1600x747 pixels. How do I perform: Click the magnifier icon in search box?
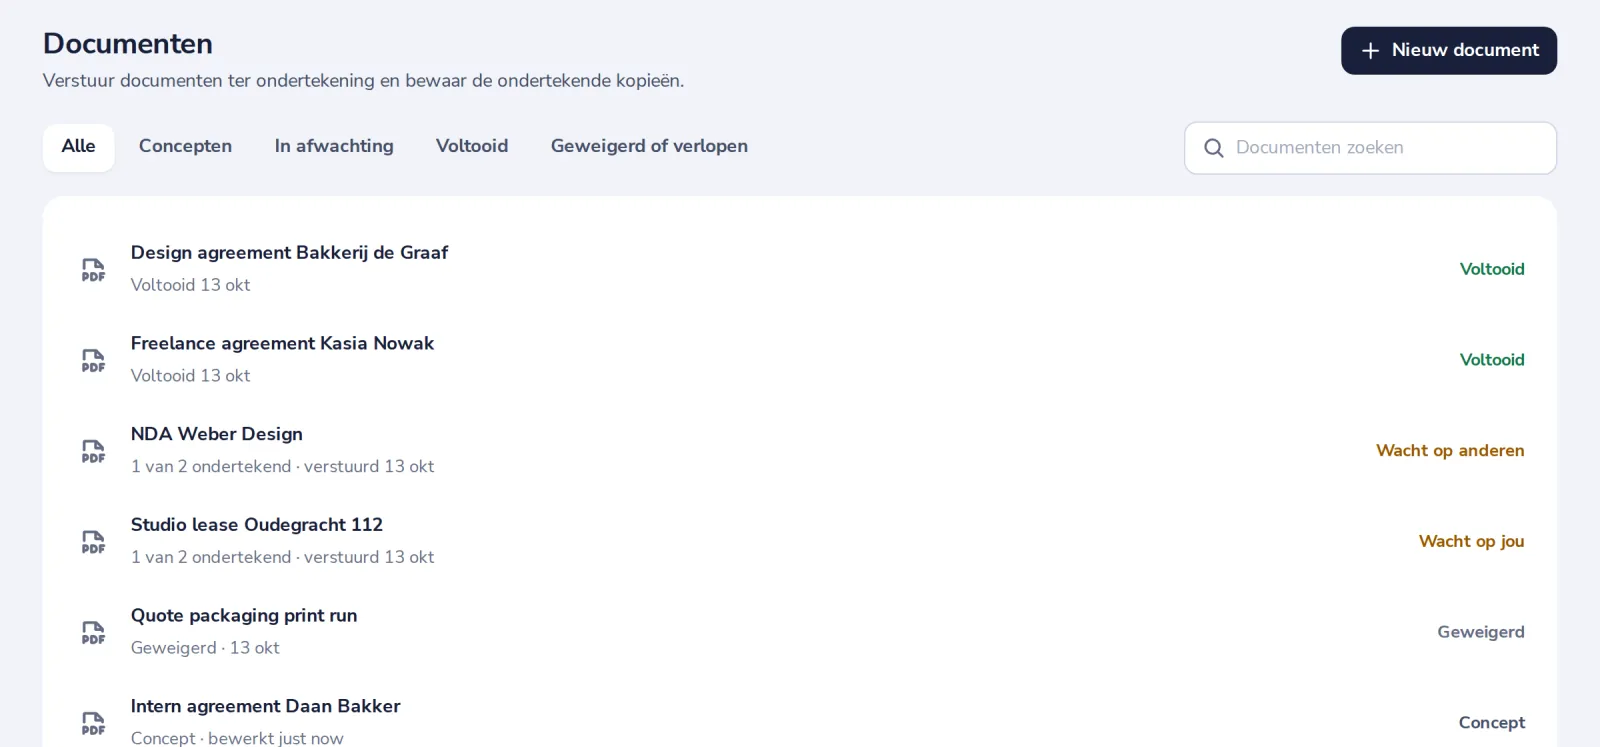[x=1214, y=148]
